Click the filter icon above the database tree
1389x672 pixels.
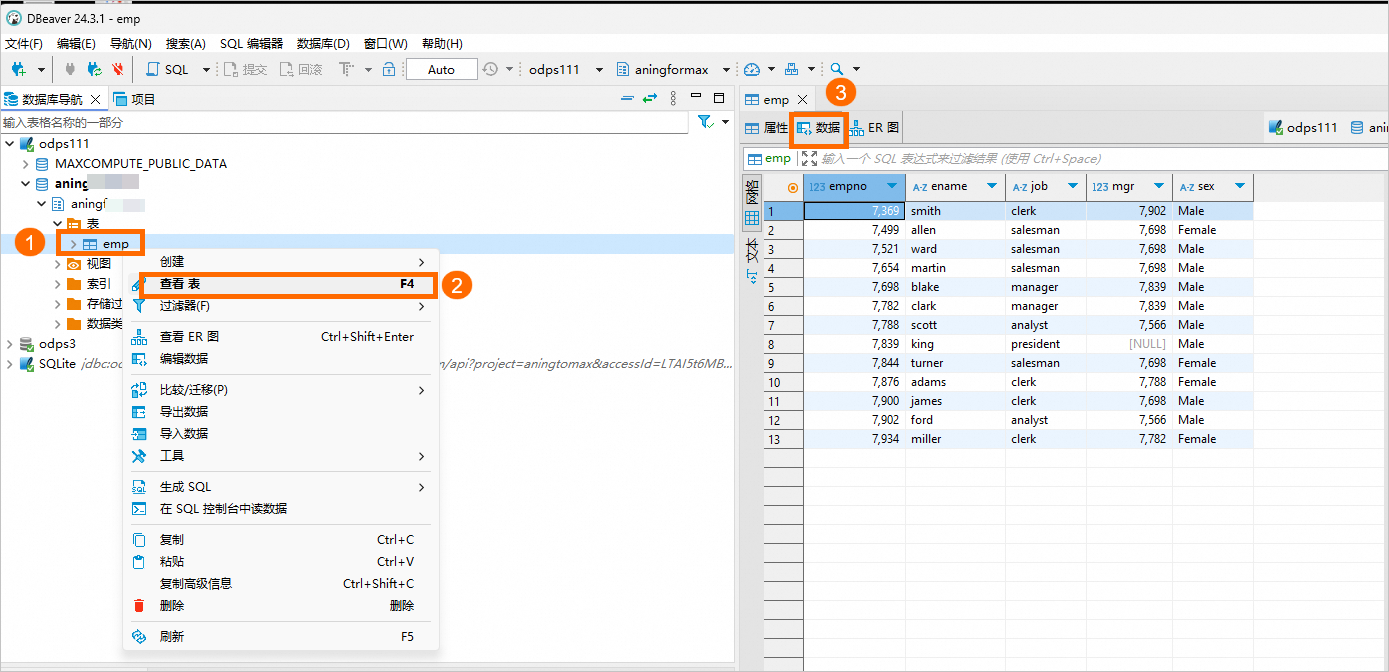705,121
